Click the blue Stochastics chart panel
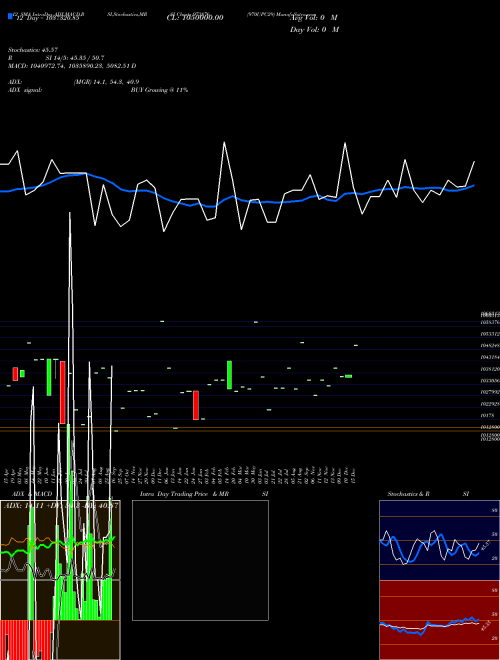Image resolution: width=500 pixels, height=660 pixels. (439, 540)
